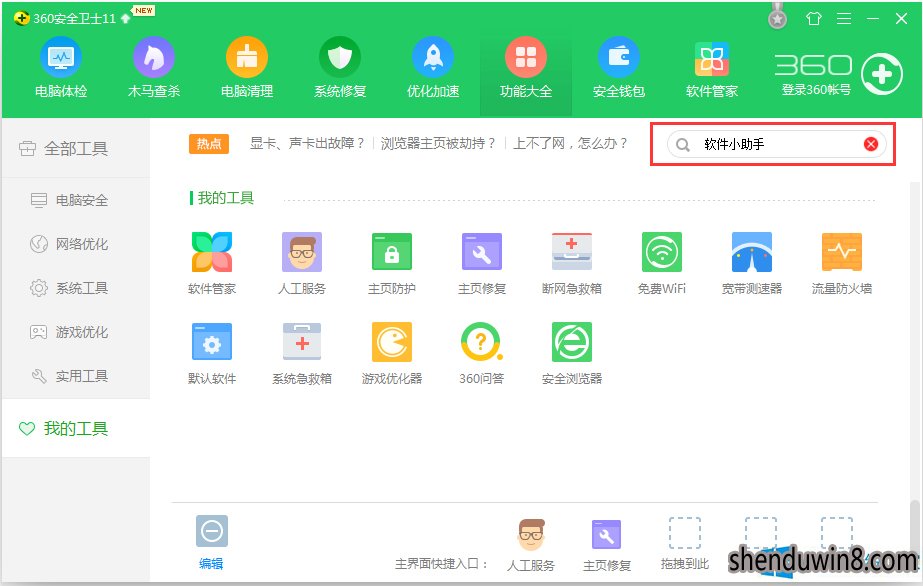Open 优化加速 rocket icon
Viewport: 923px width, 586px height.
click(x=433, y=68)
